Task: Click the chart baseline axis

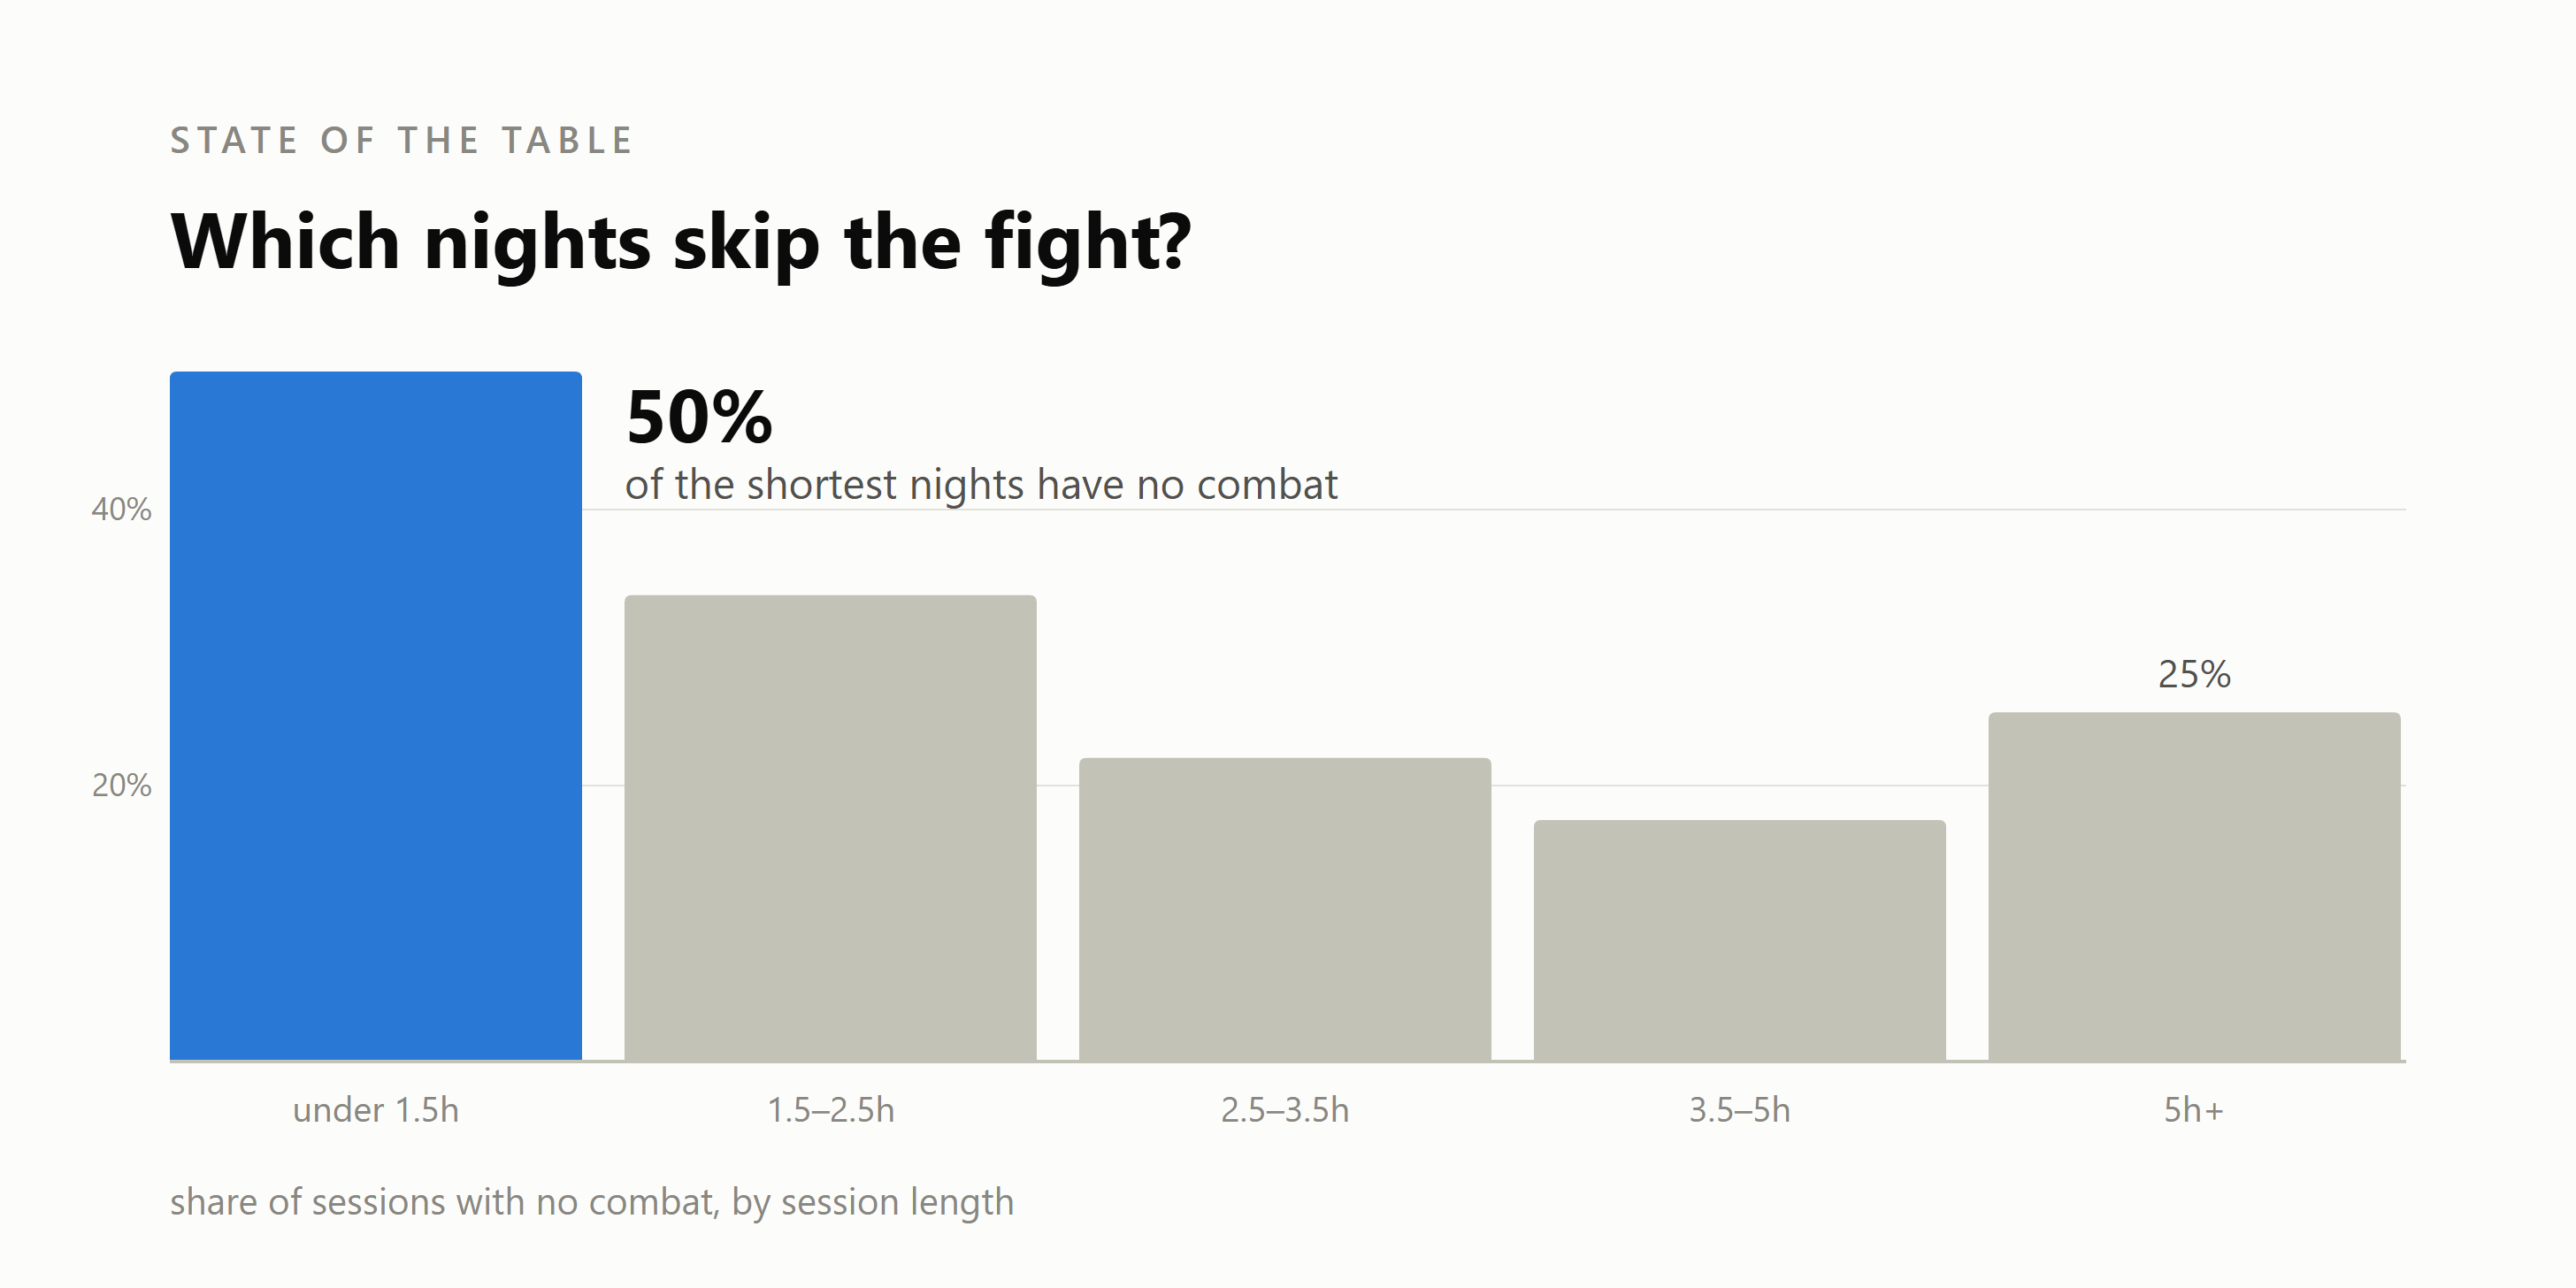Action: [x=1288, y=1061]
